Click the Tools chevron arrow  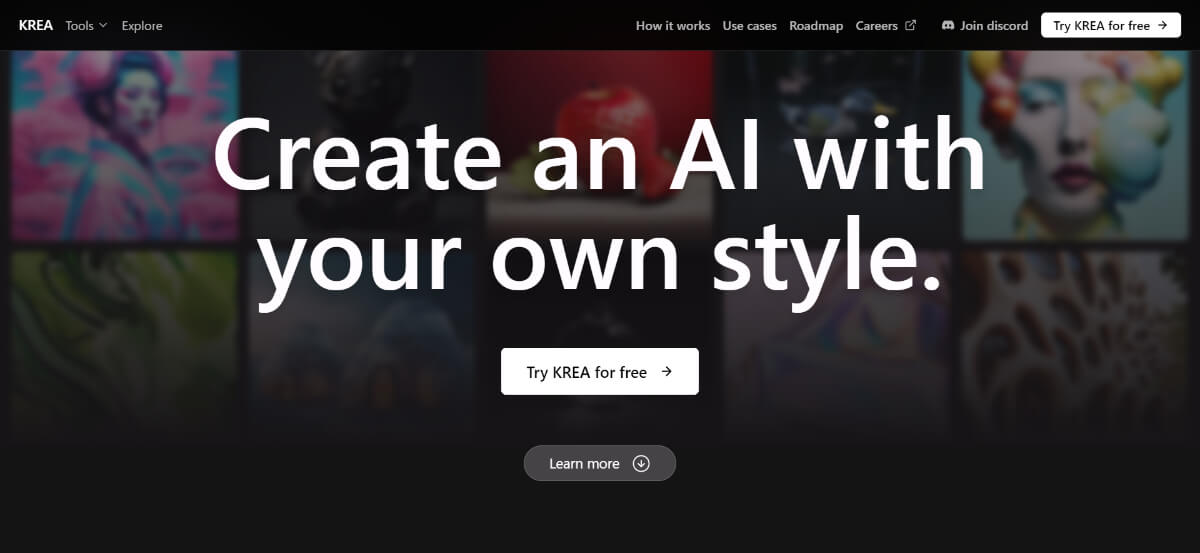pos(102,26)
